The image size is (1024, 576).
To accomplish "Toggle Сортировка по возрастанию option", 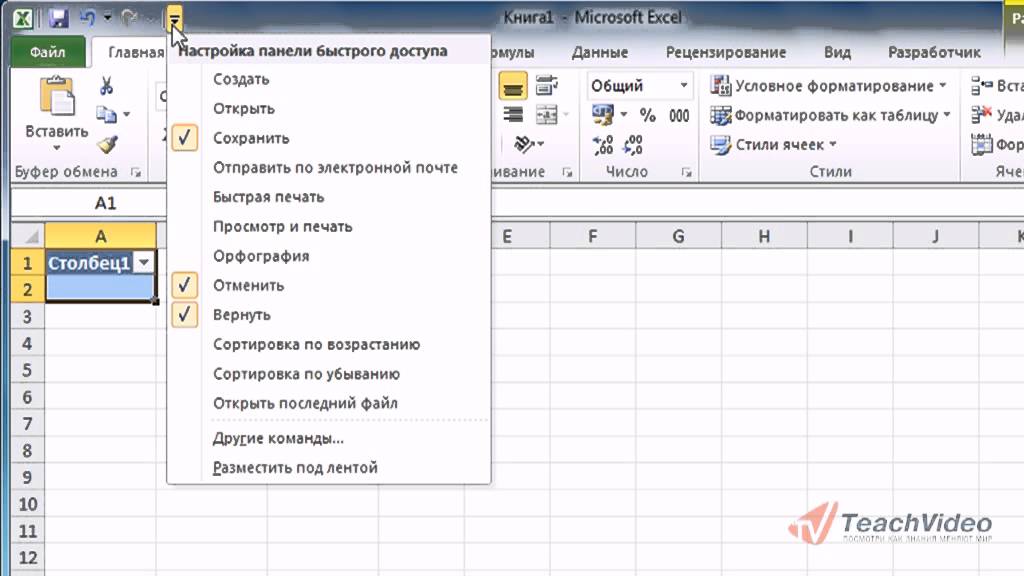I will 329,344.
